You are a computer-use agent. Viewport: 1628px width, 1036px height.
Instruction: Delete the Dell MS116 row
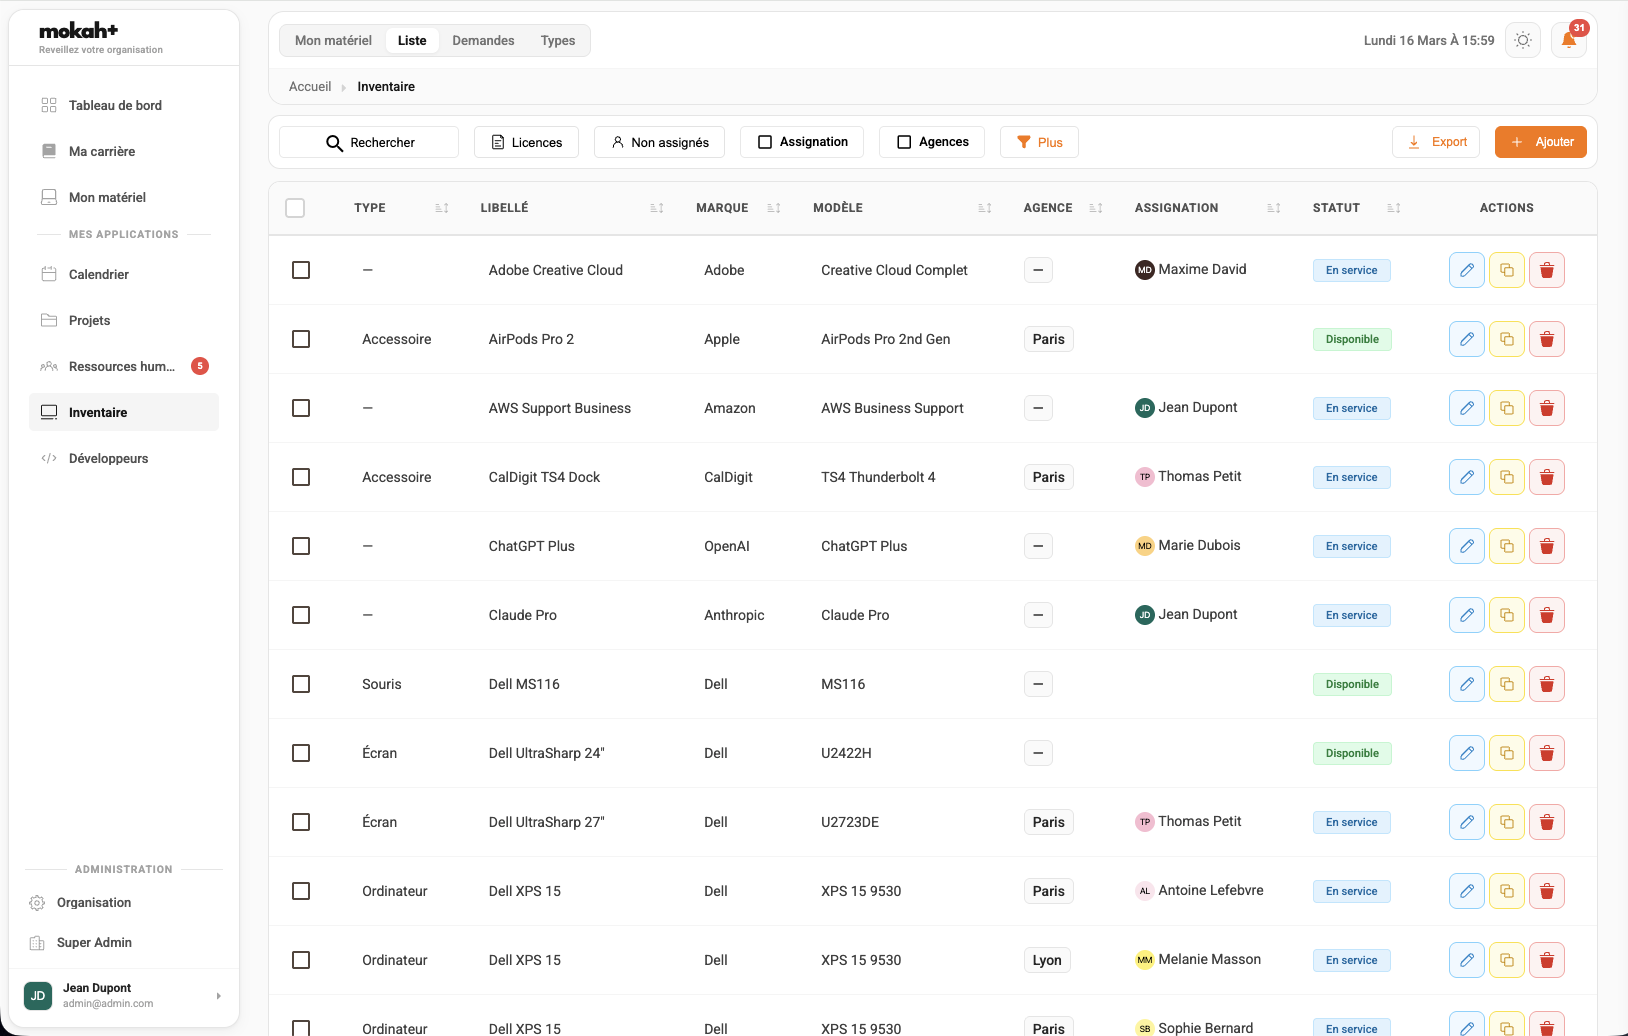1546,684
